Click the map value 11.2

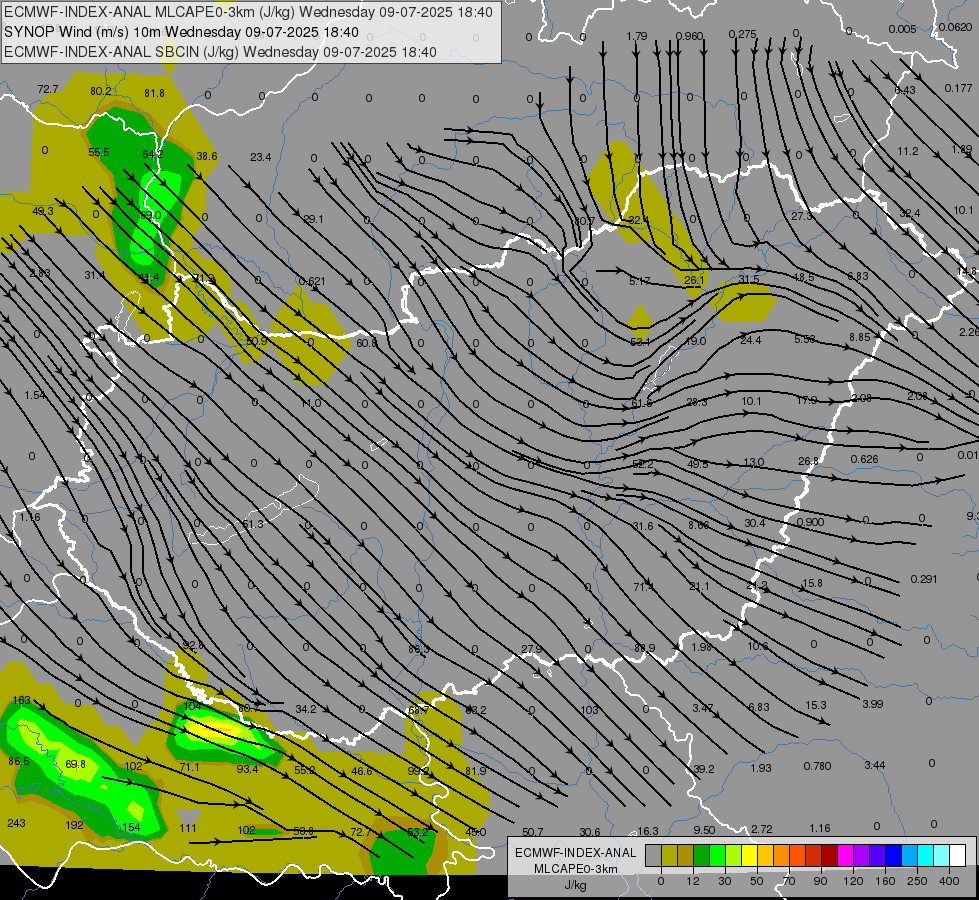pos(908,152)
